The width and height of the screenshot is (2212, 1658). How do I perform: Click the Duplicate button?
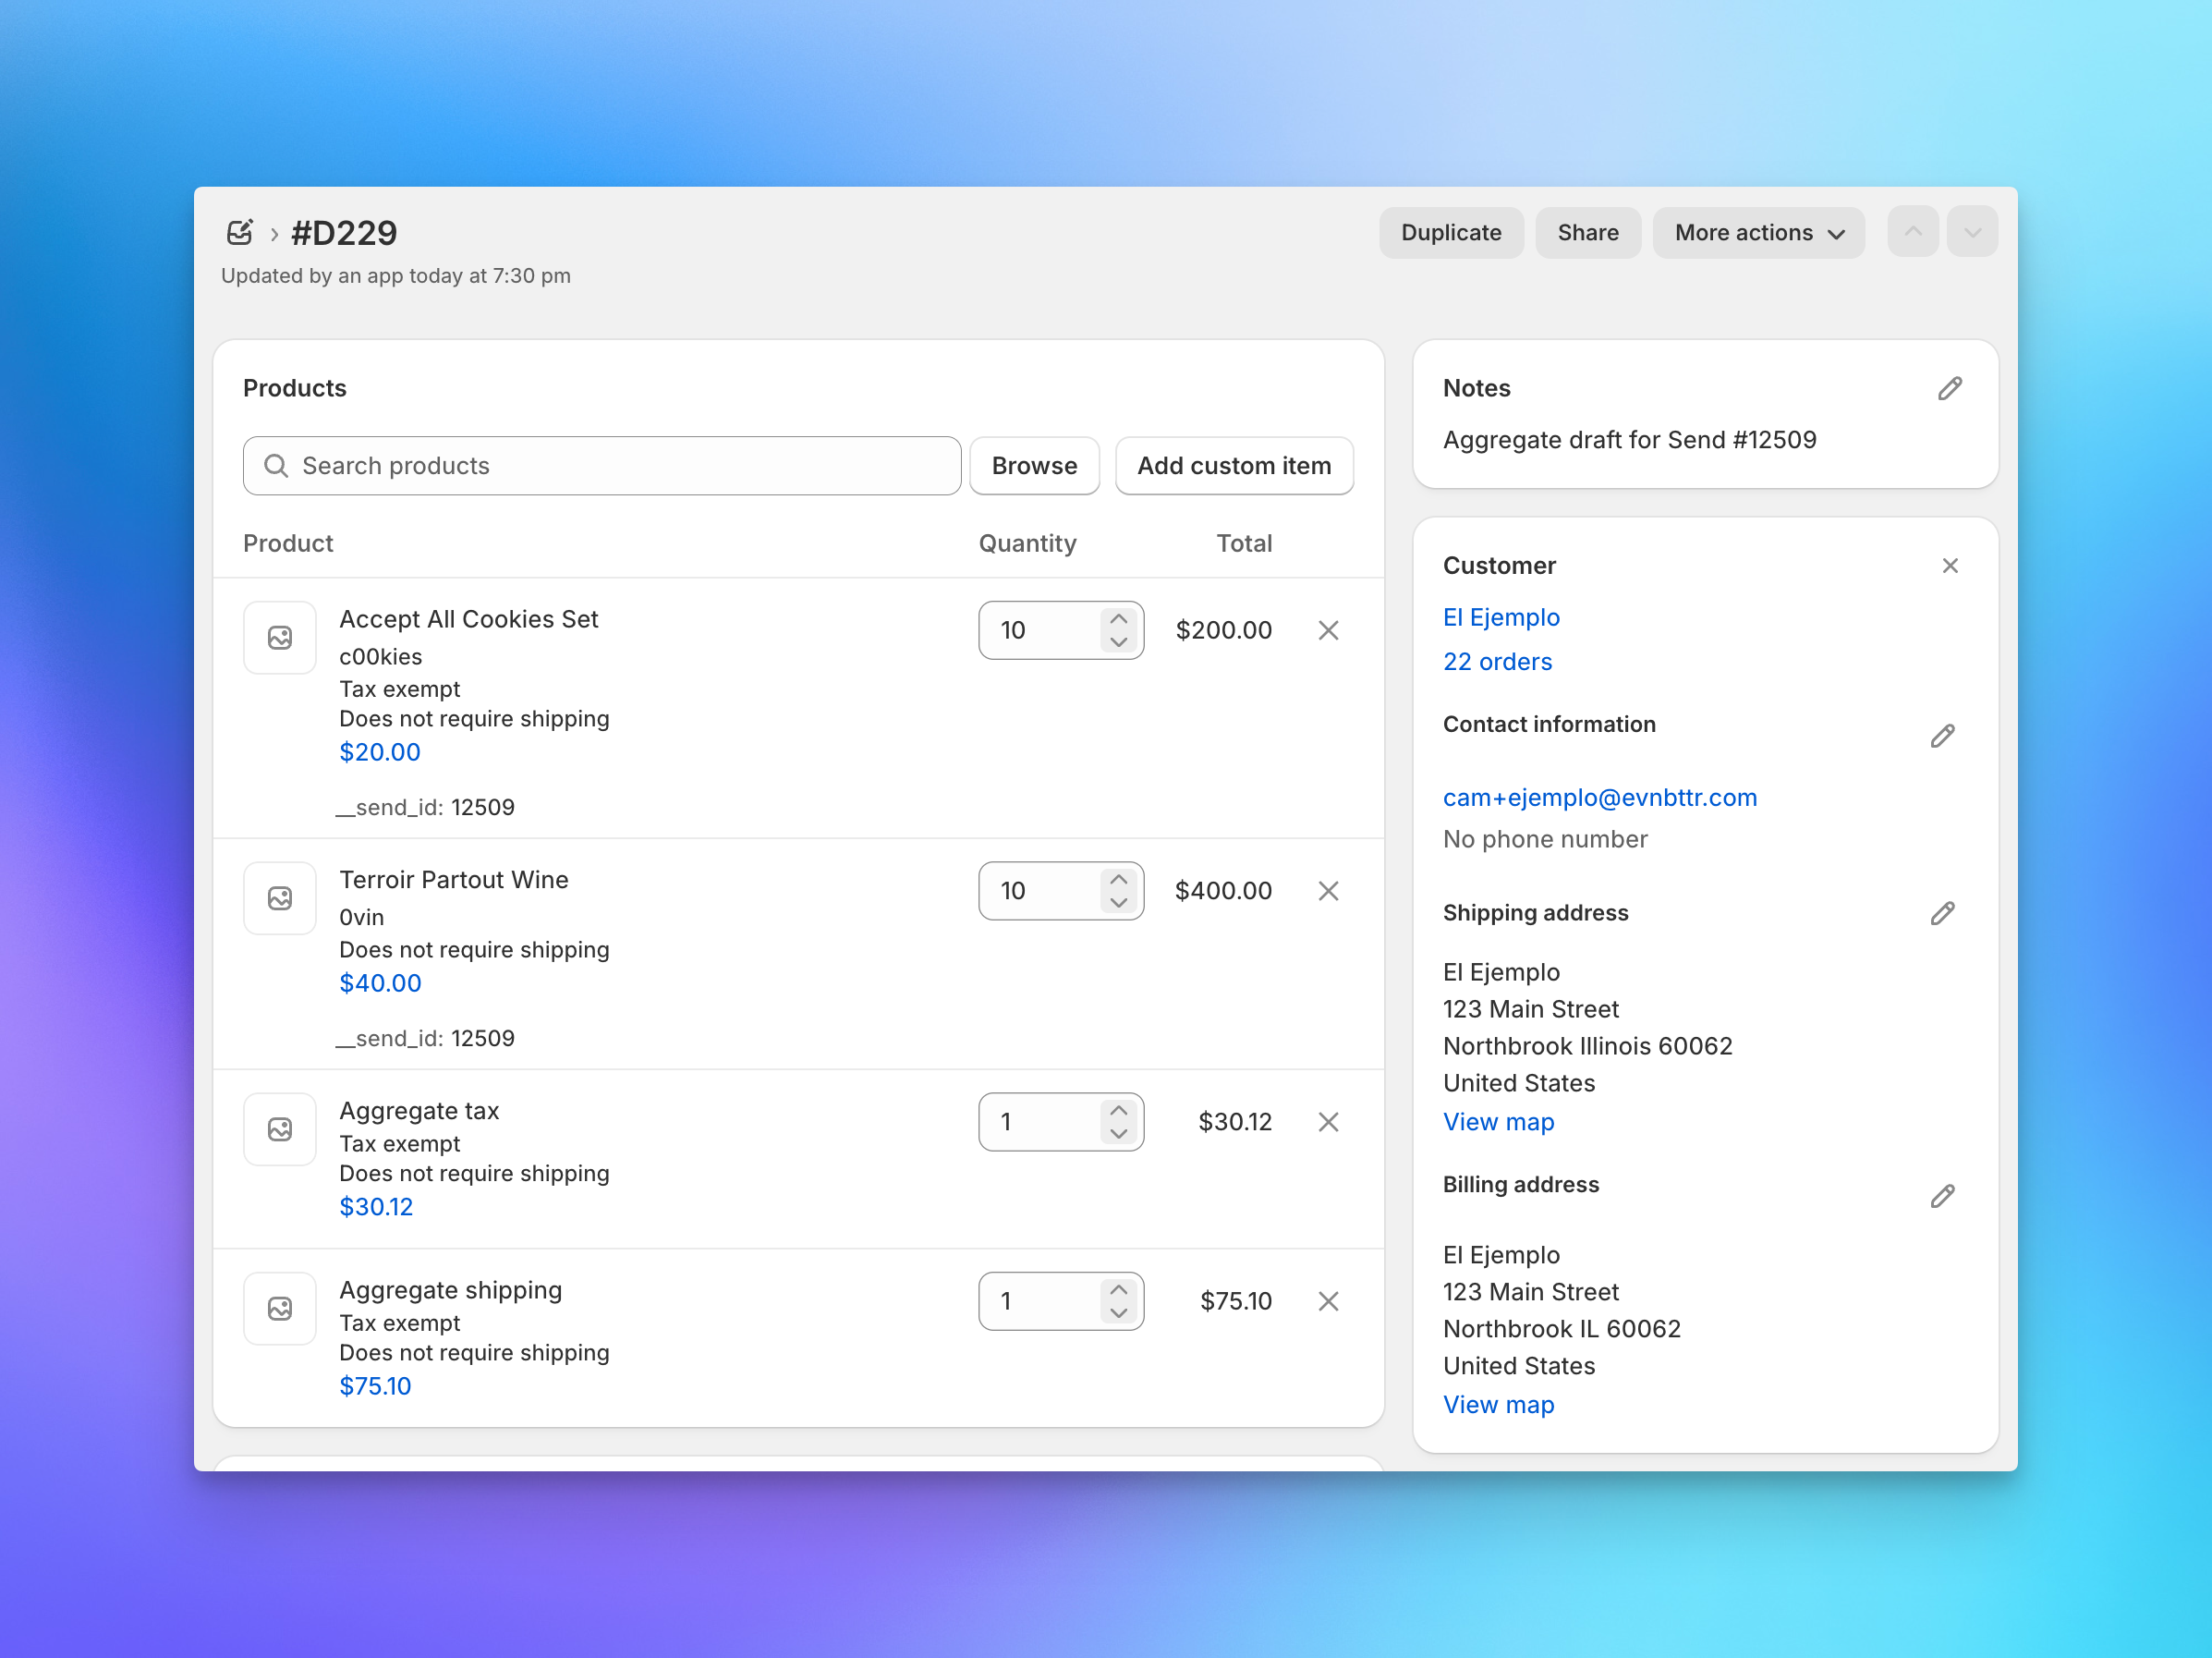(1451, 232)
